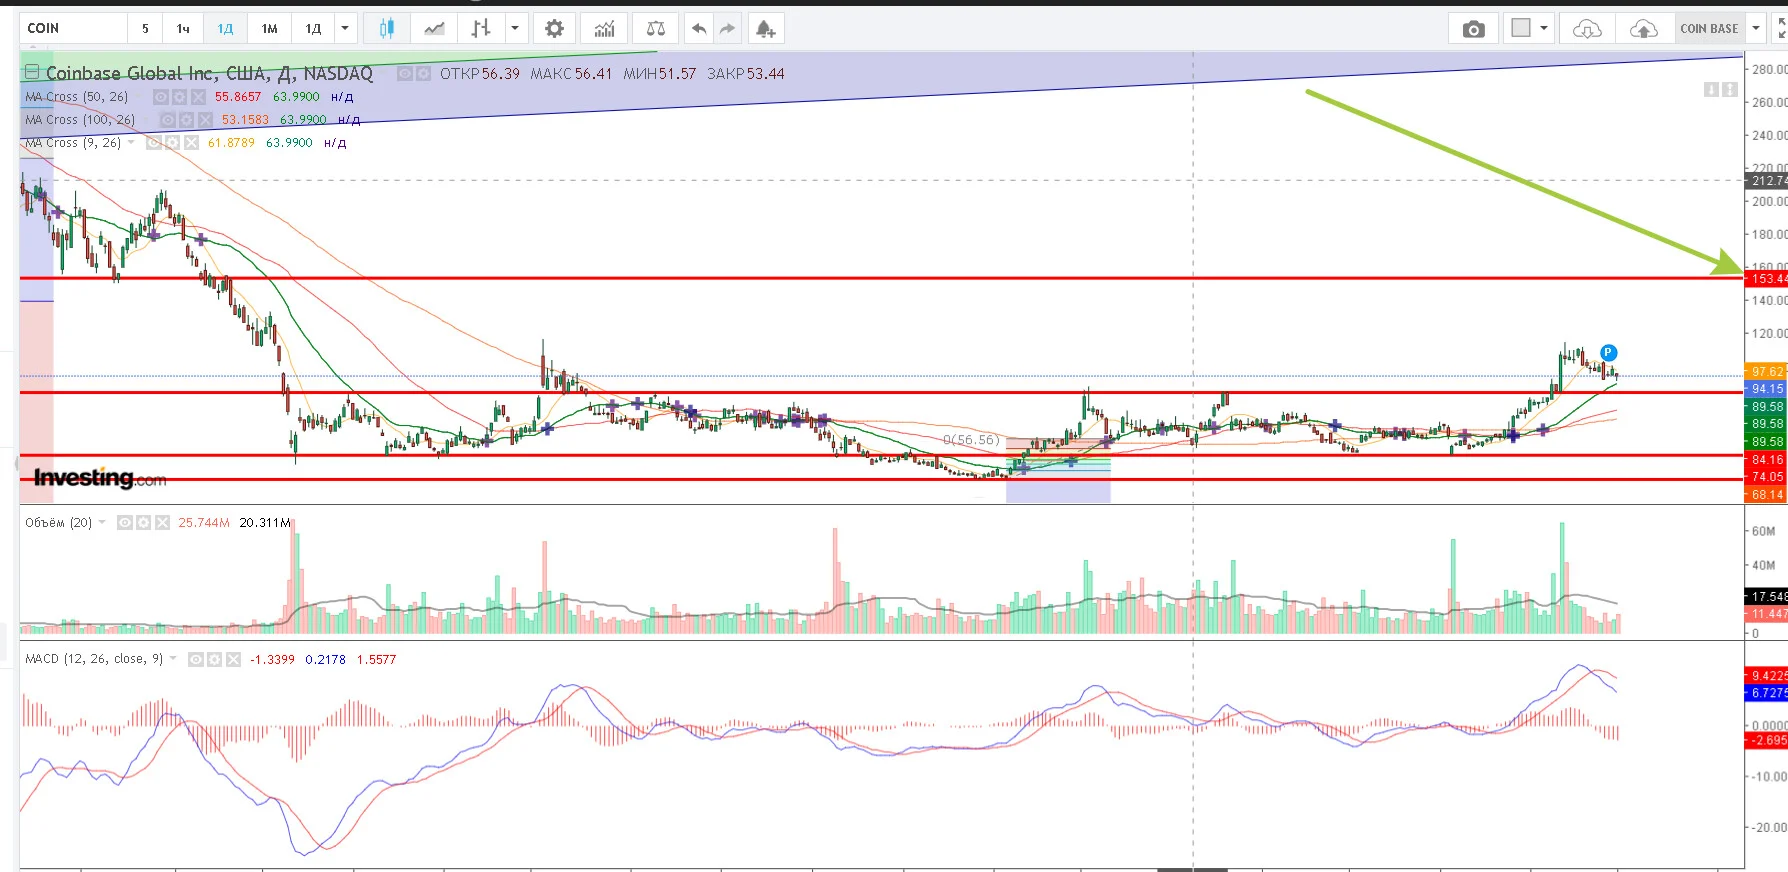Open the timeframe dropdown arrow
Screen dimensions: 1788x872
[x=345, y=29]
